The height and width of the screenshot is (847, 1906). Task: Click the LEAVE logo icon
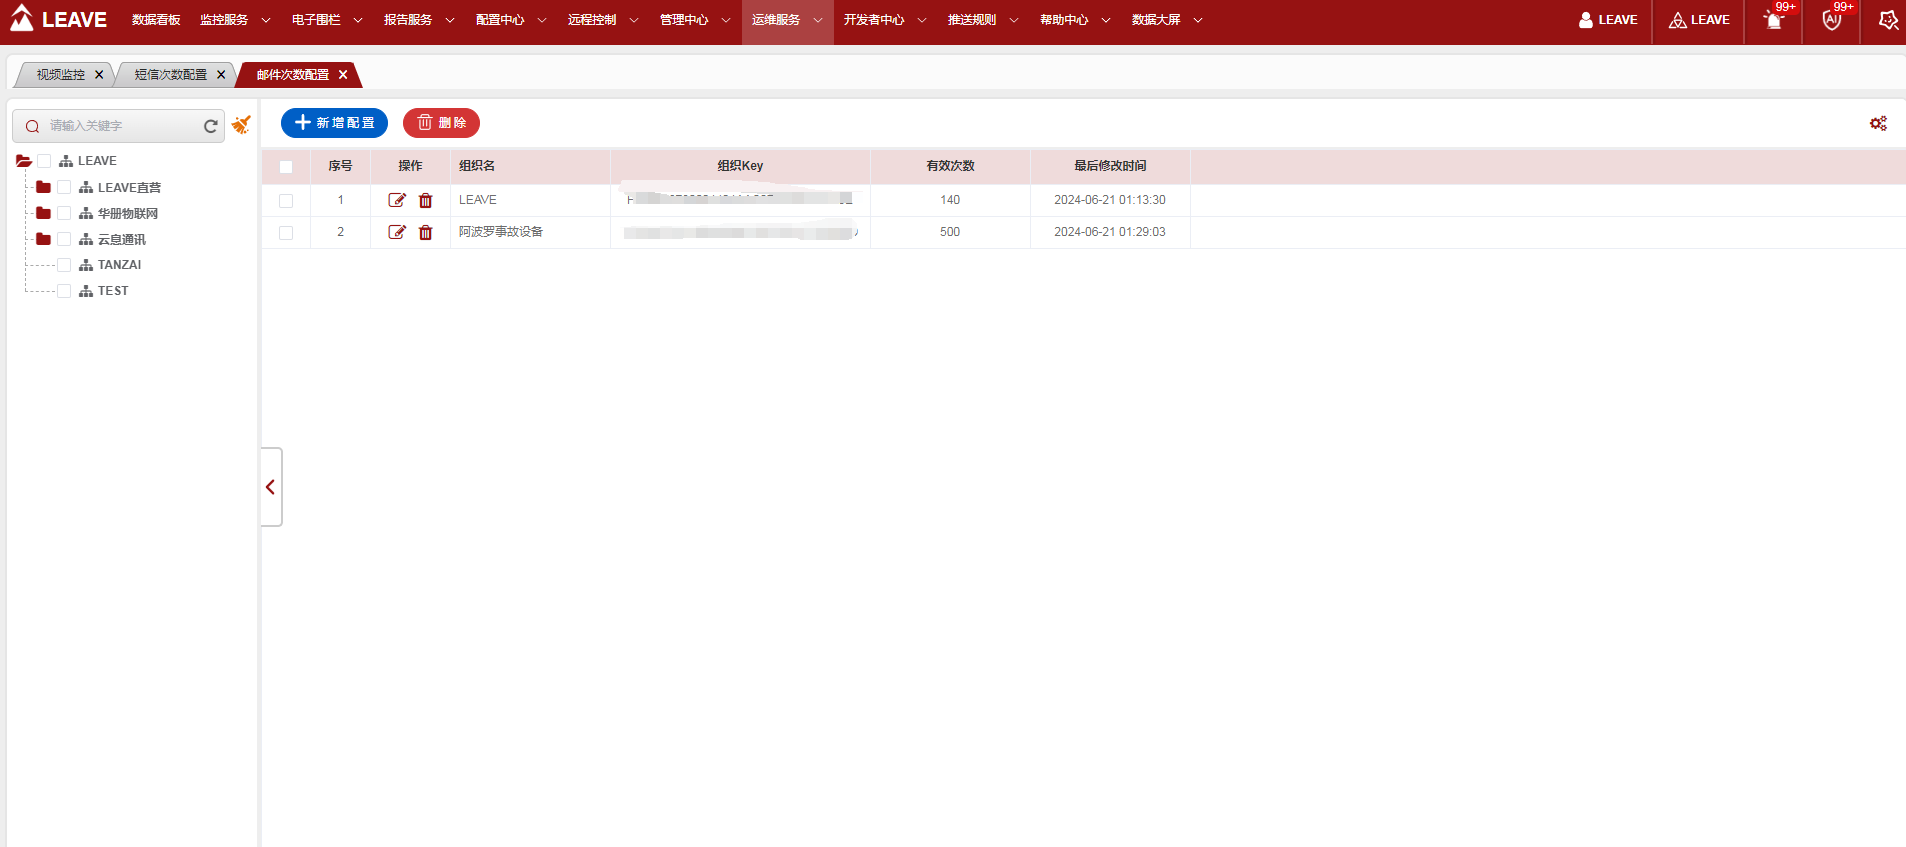tap(22, 19)
